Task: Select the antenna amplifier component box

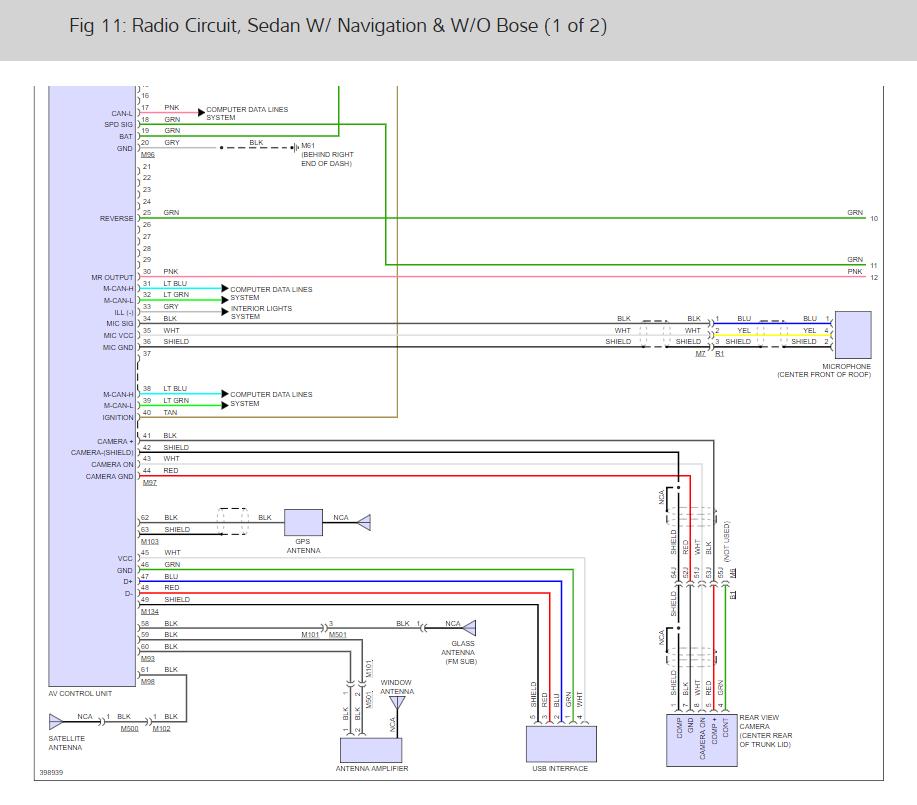Action: 371,750
